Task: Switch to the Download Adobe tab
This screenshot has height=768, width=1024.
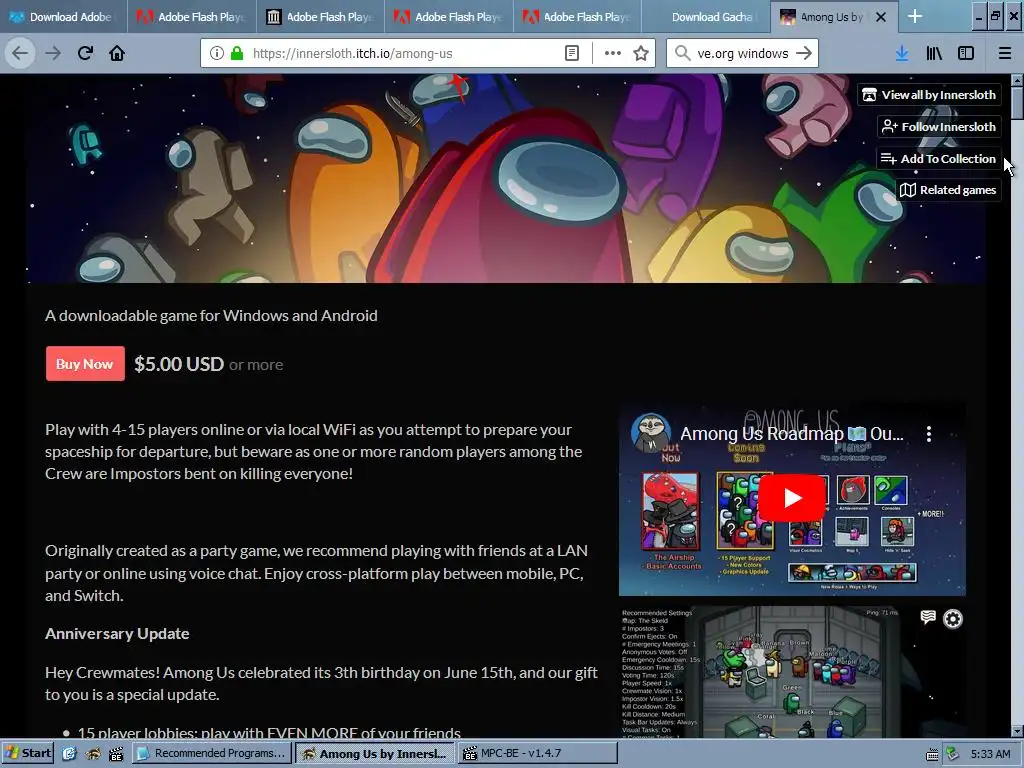Action: coord(64,17)
